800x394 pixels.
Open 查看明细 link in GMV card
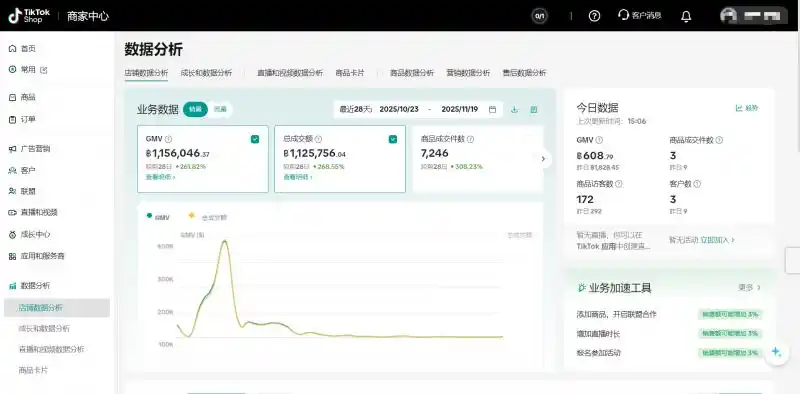click(x=161, y=177)
